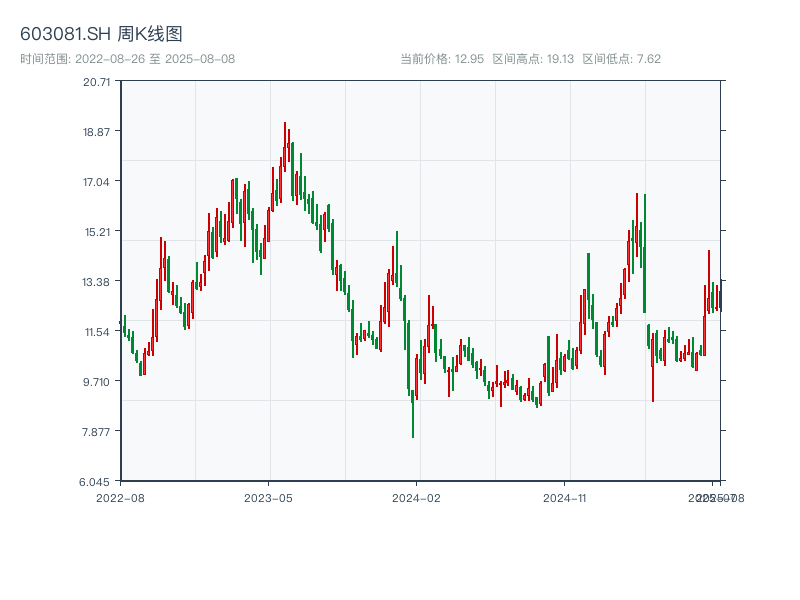Click the y-axis value 15.21
The image size is (800, 600).
(97, 232)
